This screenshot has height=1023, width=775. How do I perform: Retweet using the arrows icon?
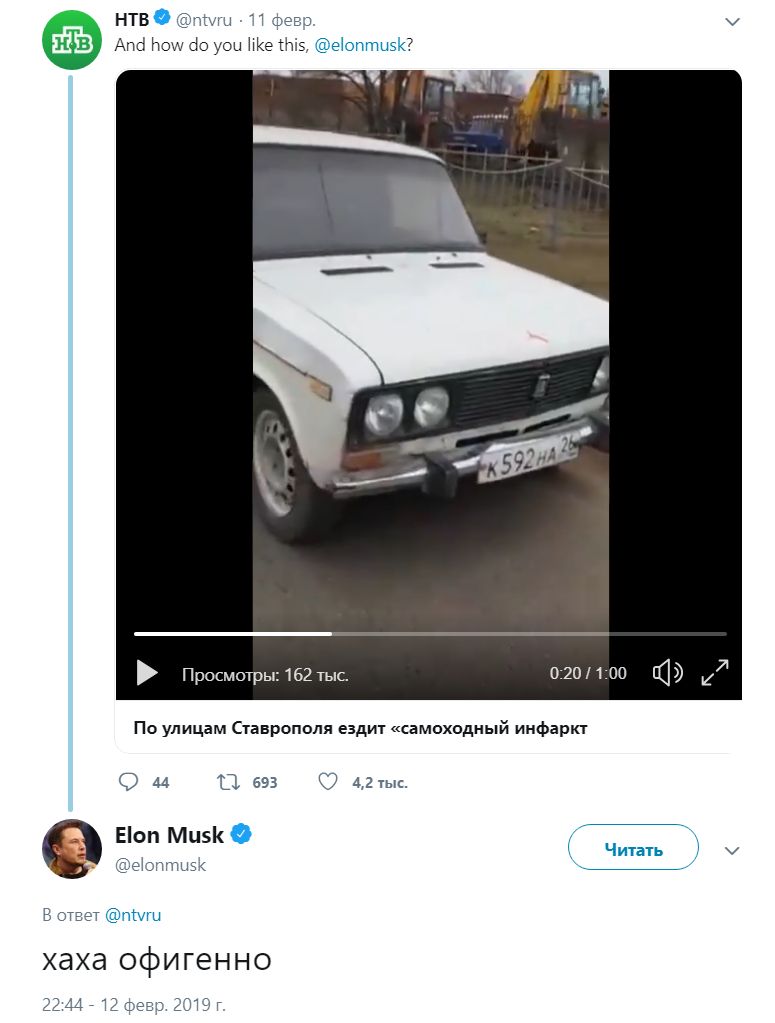pos(228,782)
